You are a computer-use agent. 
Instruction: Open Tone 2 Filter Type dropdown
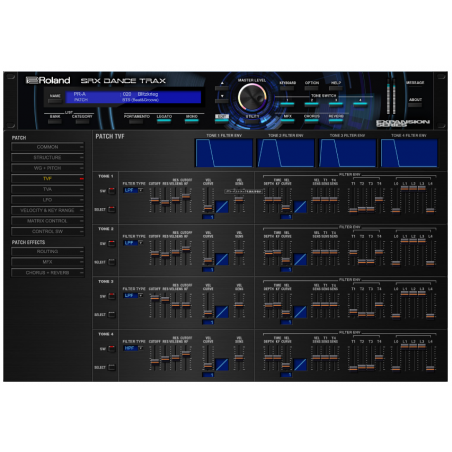click(133, 243)
